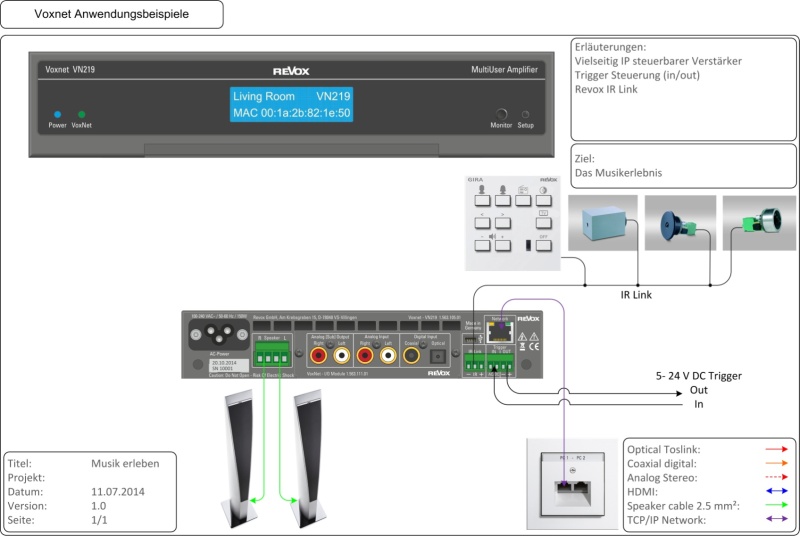Click the date value '11.07.2014'
Viewport: 800px width, 536px height.
tap(118, 492)
